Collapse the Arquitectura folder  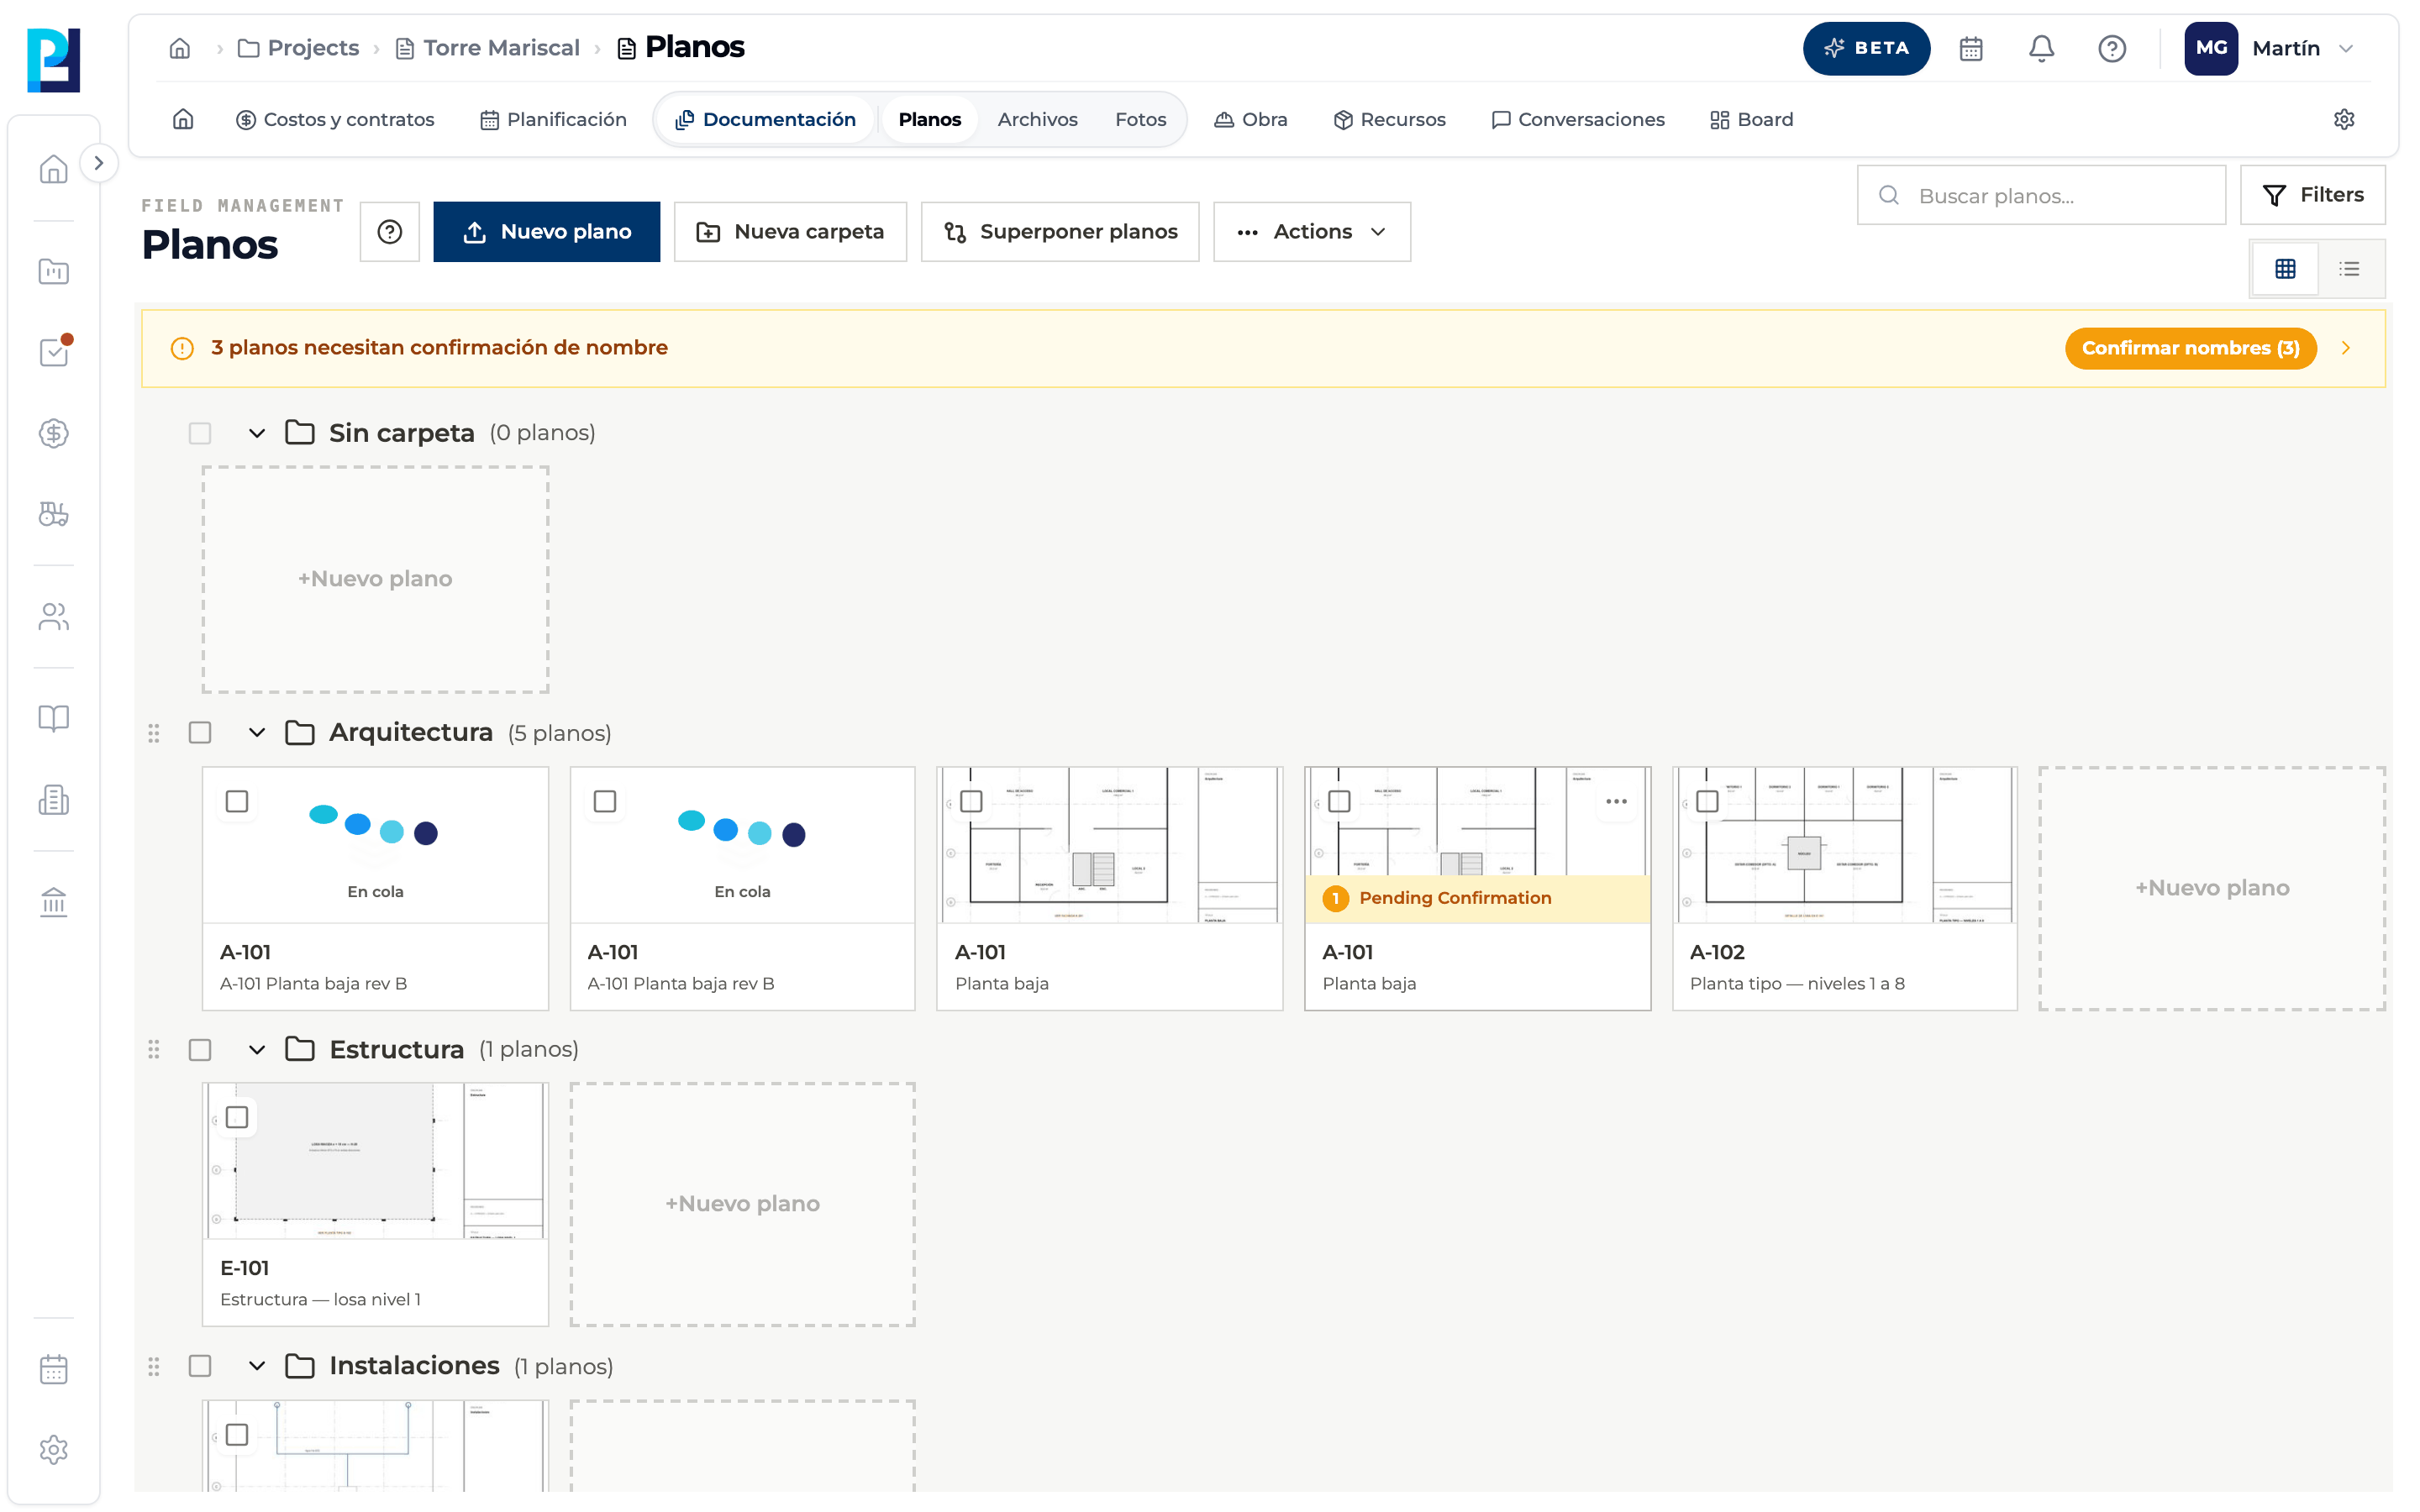pos(257,733)
